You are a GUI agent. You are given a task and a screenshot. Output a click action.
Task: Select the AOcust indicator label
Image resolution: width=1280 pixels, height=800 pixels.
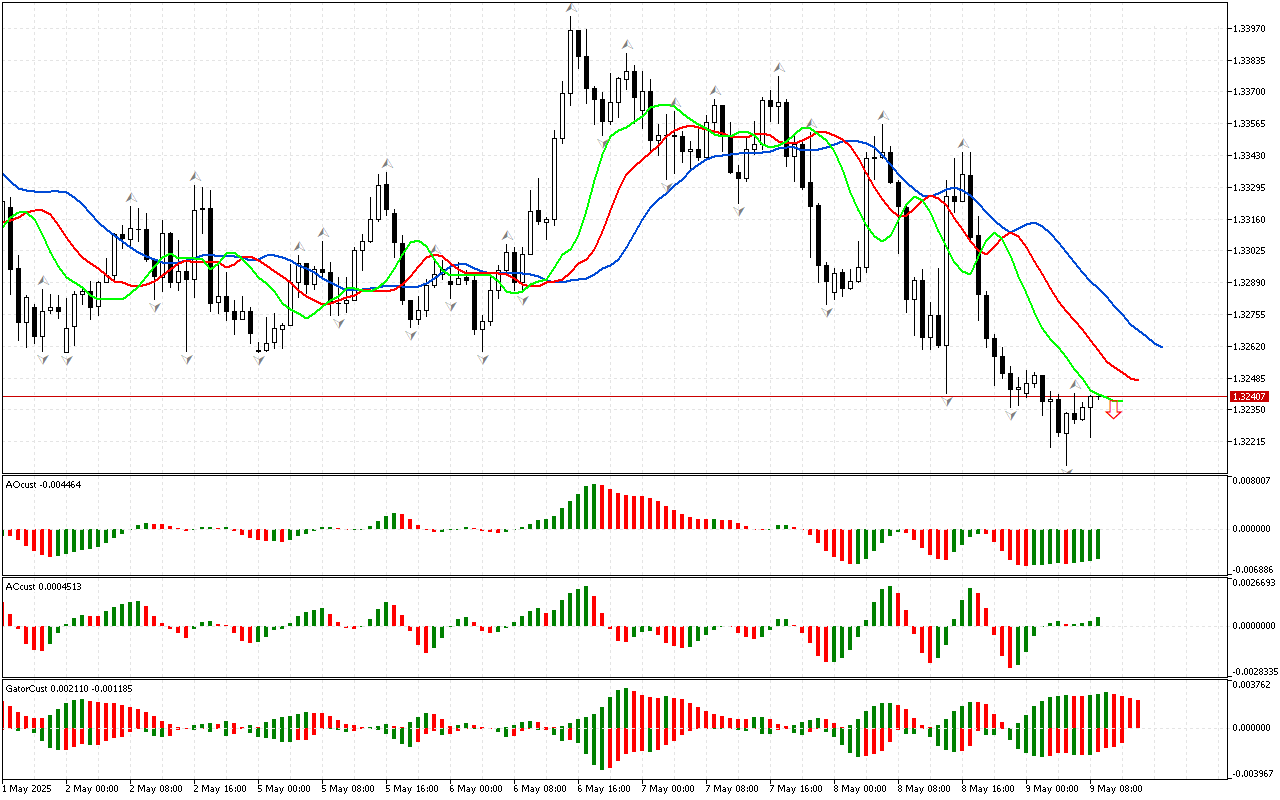tap(43, 485)
